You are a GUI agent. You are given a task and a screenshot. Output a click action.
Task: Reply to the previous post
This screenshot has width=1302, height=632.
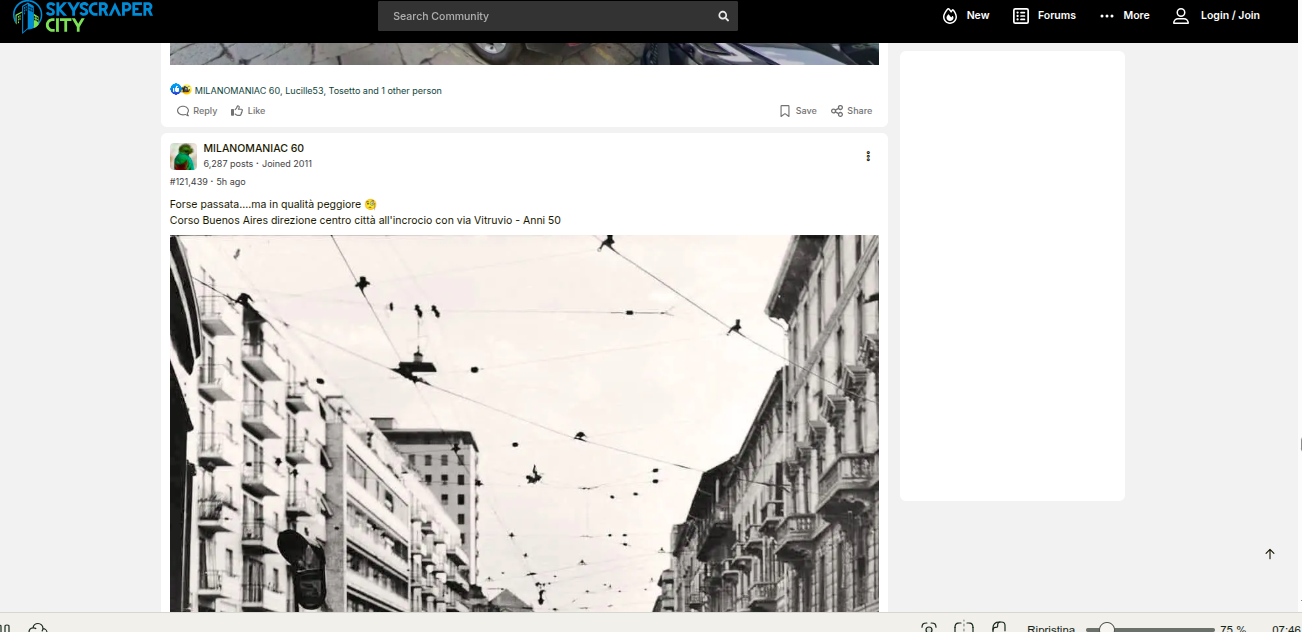tap(197, 111)
